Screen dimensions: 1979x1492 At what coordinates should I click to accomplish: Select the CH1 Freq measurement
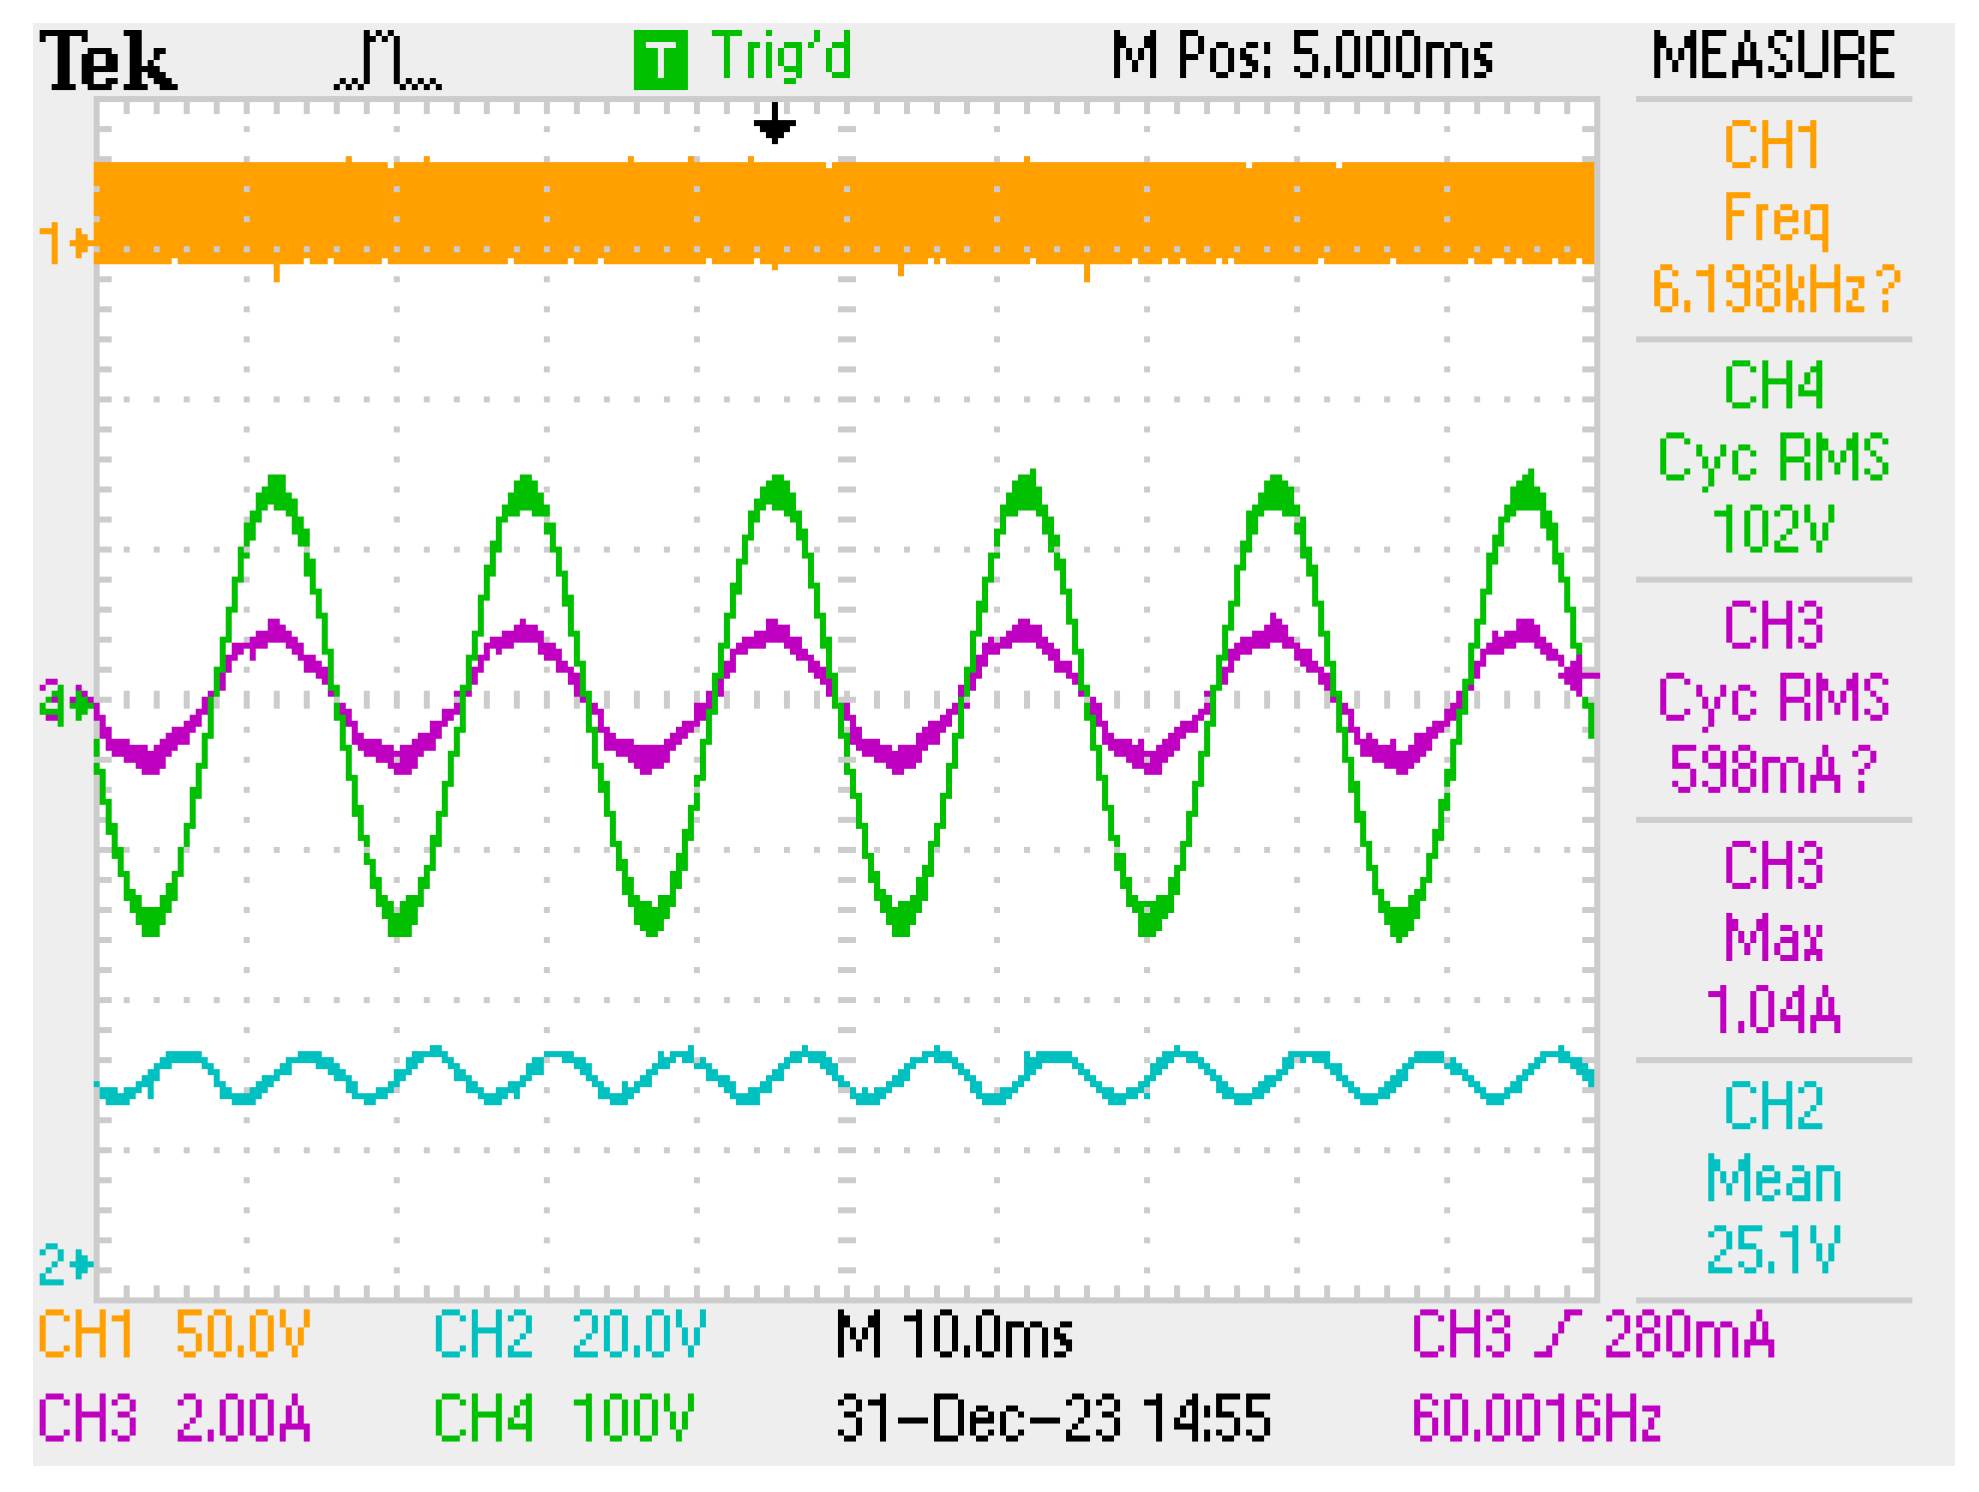[1773, 218]
